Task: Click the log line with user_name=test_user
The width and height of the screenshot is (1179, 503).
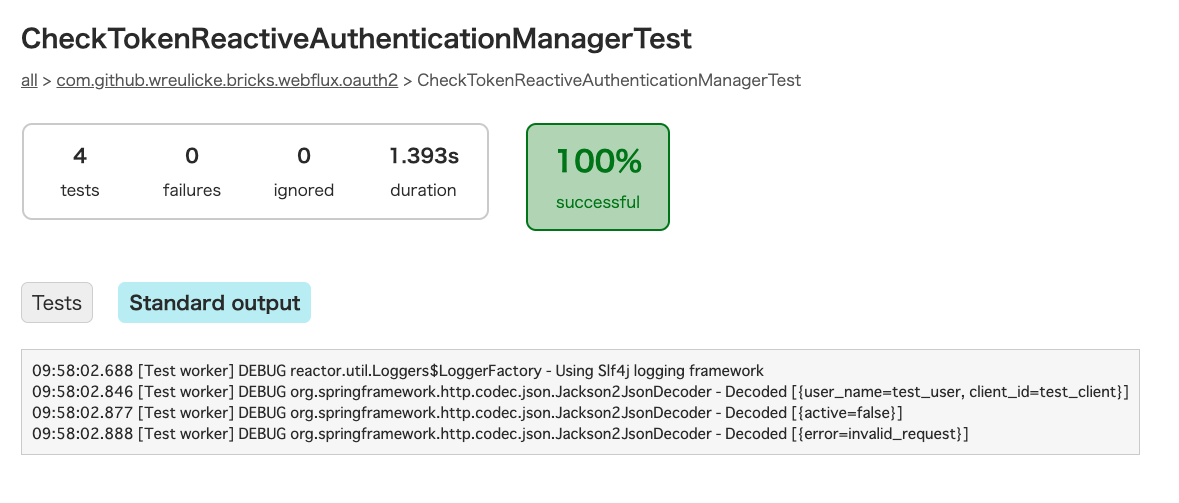Action: [580, 392]
